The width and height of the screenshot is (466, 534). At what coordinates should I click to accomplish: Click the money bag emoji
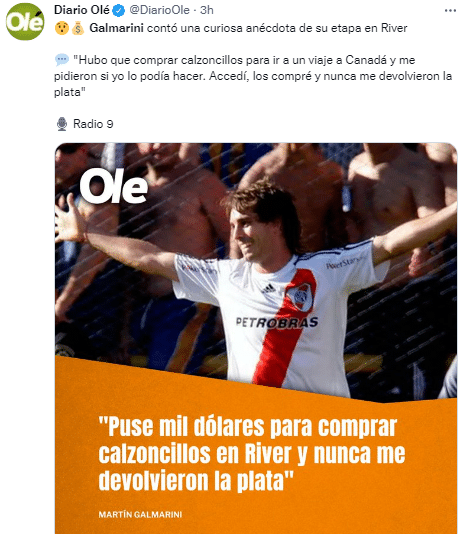click(x=78, y=28)
